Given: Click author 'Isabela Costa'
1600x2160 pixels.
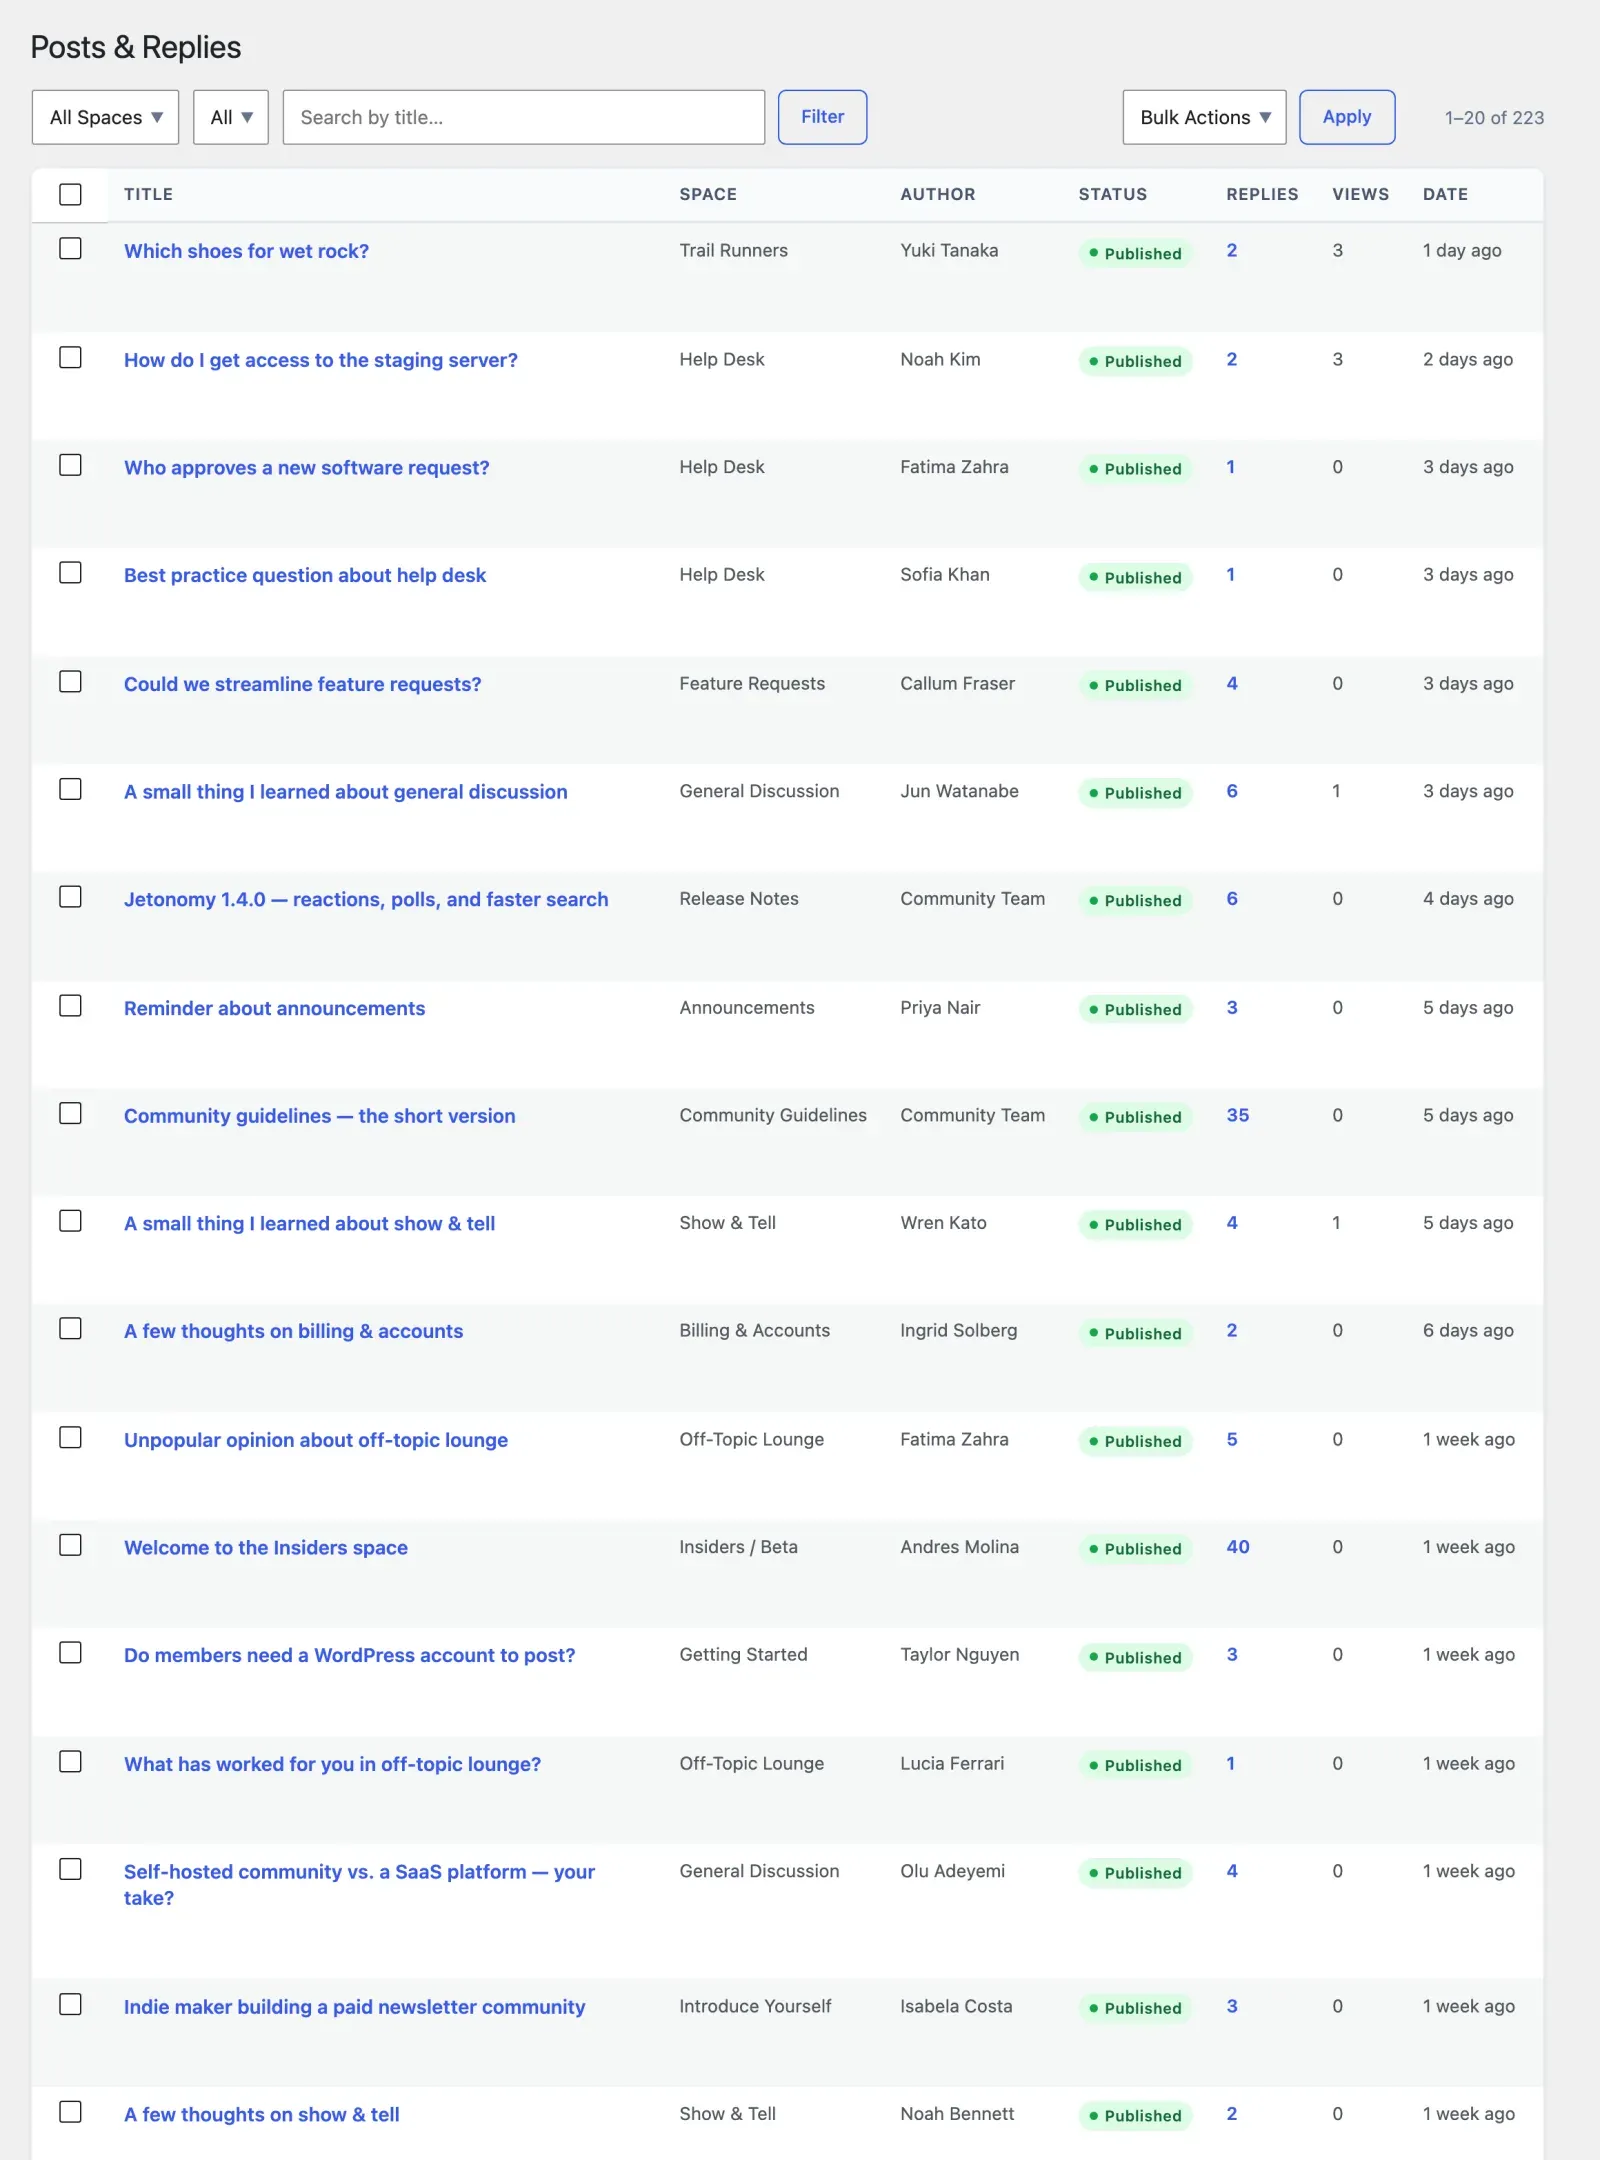Looking at the screenshot, I should click(x=956, y=2006).
